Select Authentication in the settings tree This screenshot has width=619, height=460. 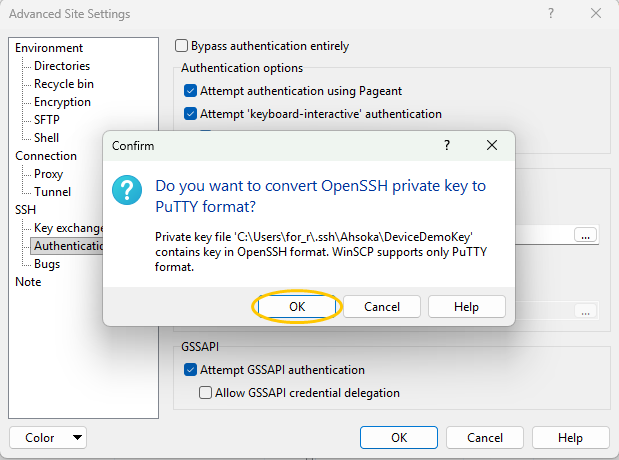tap(67, 246)
